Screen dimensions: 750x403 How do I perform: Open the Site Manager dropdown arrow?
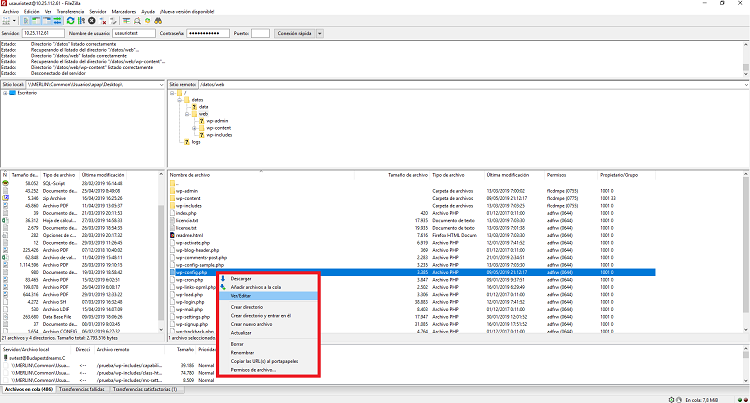(14, 21)
